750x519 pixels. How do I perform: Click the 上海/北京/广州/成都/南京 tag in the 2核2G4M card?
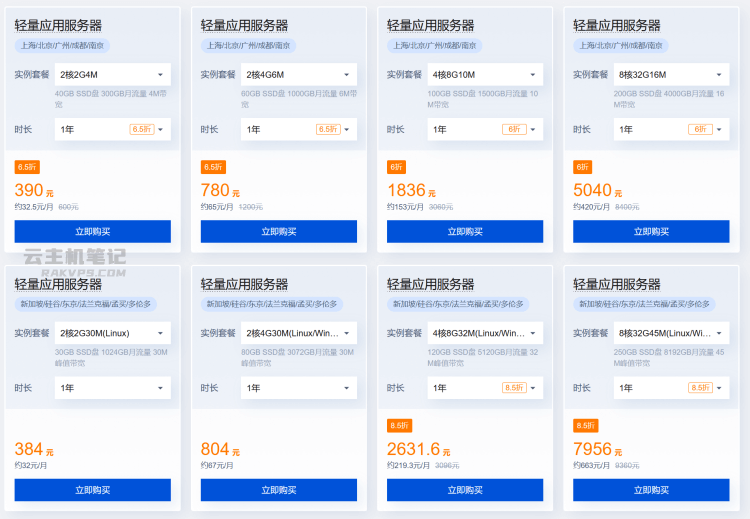(62, 45)
